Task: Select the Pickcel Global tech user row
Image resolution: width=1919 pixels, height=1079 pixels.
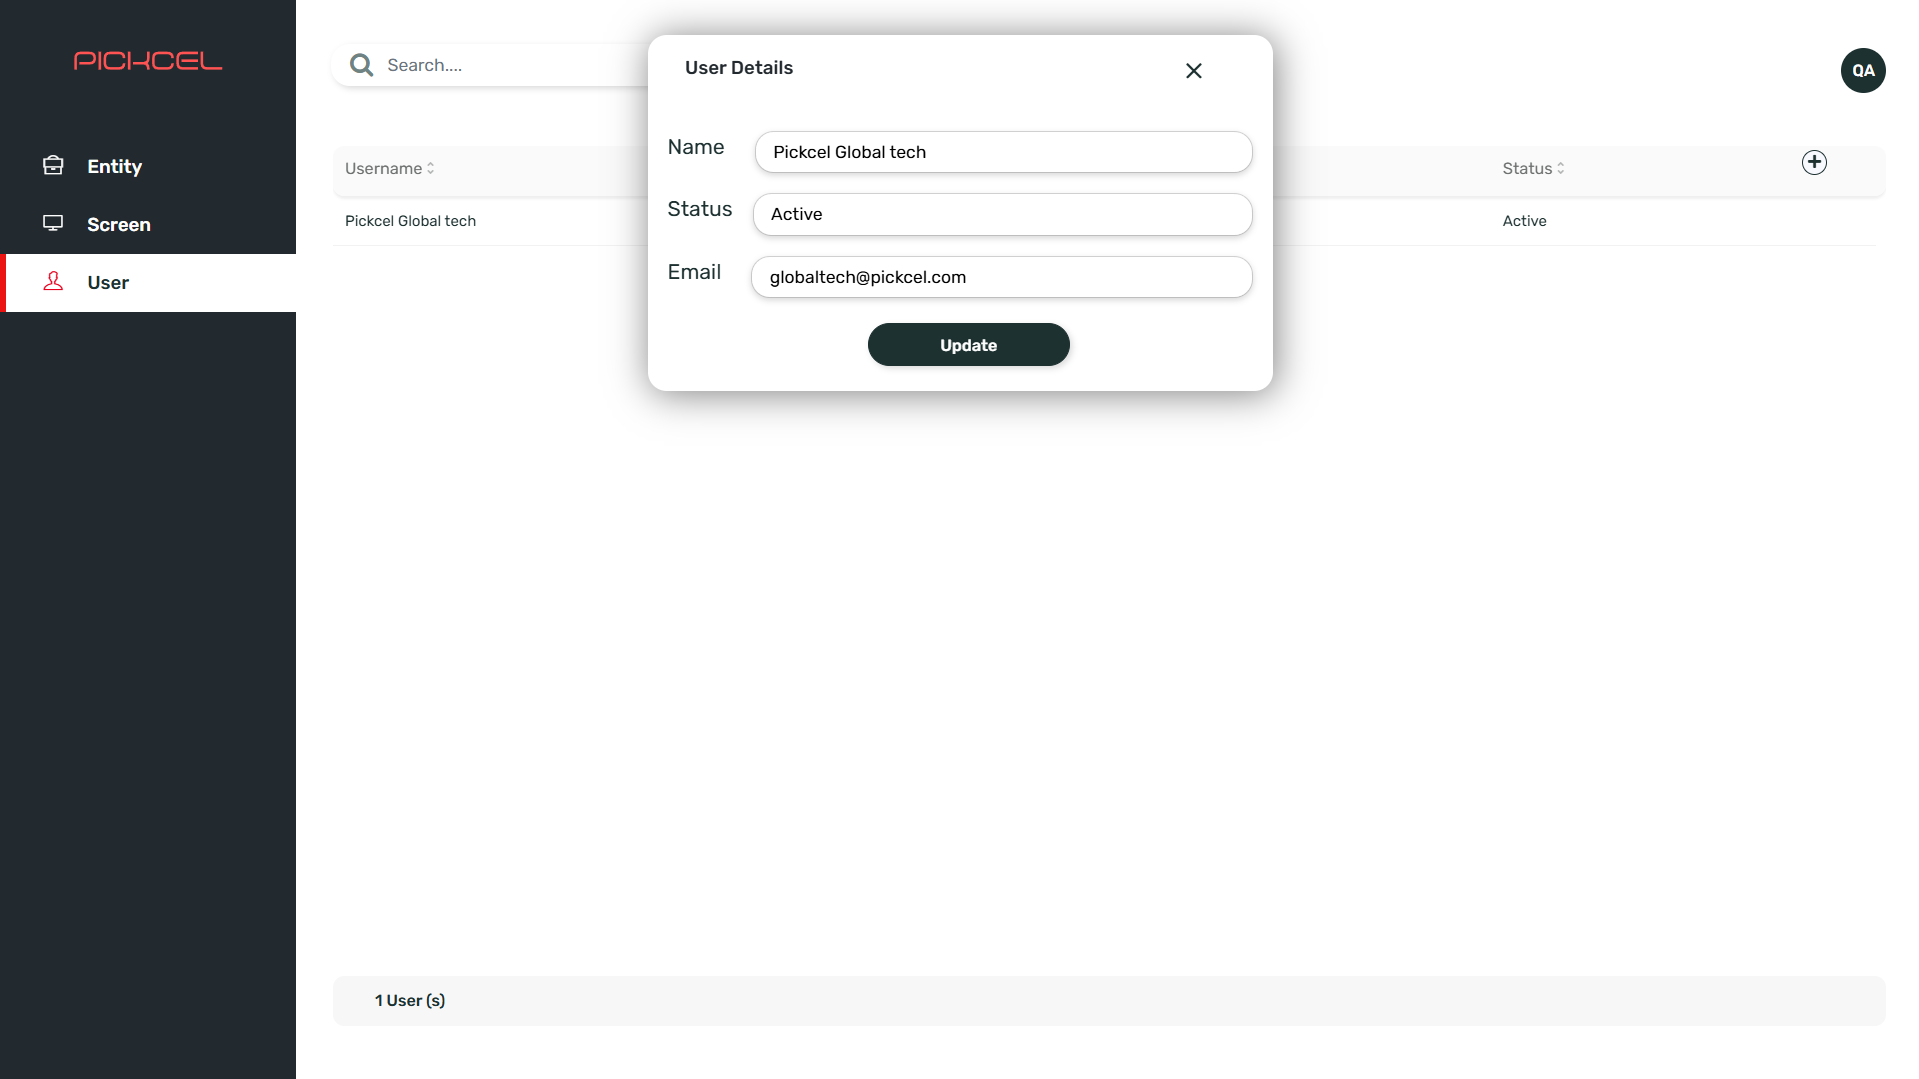Action: pyautogui.click(x=410, y=221)
